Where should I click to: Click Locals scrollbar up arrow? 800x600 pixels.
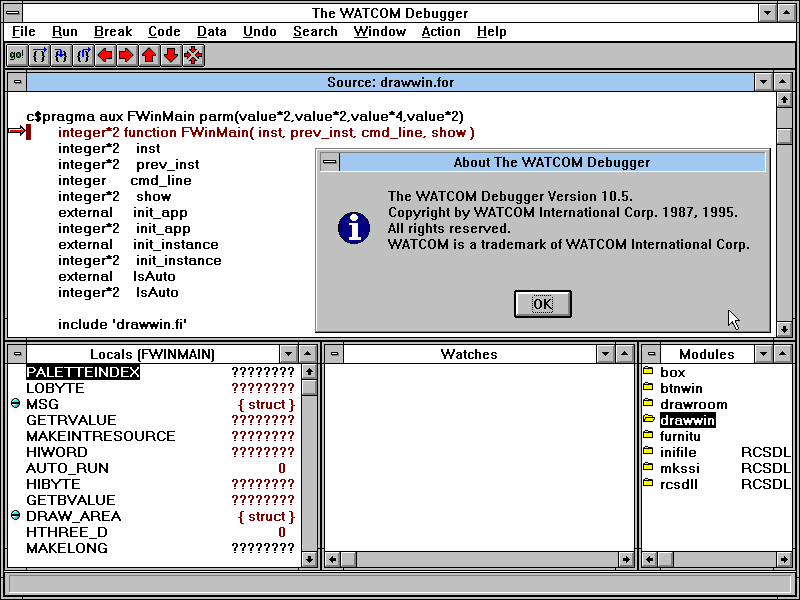[x=309, y=371]
